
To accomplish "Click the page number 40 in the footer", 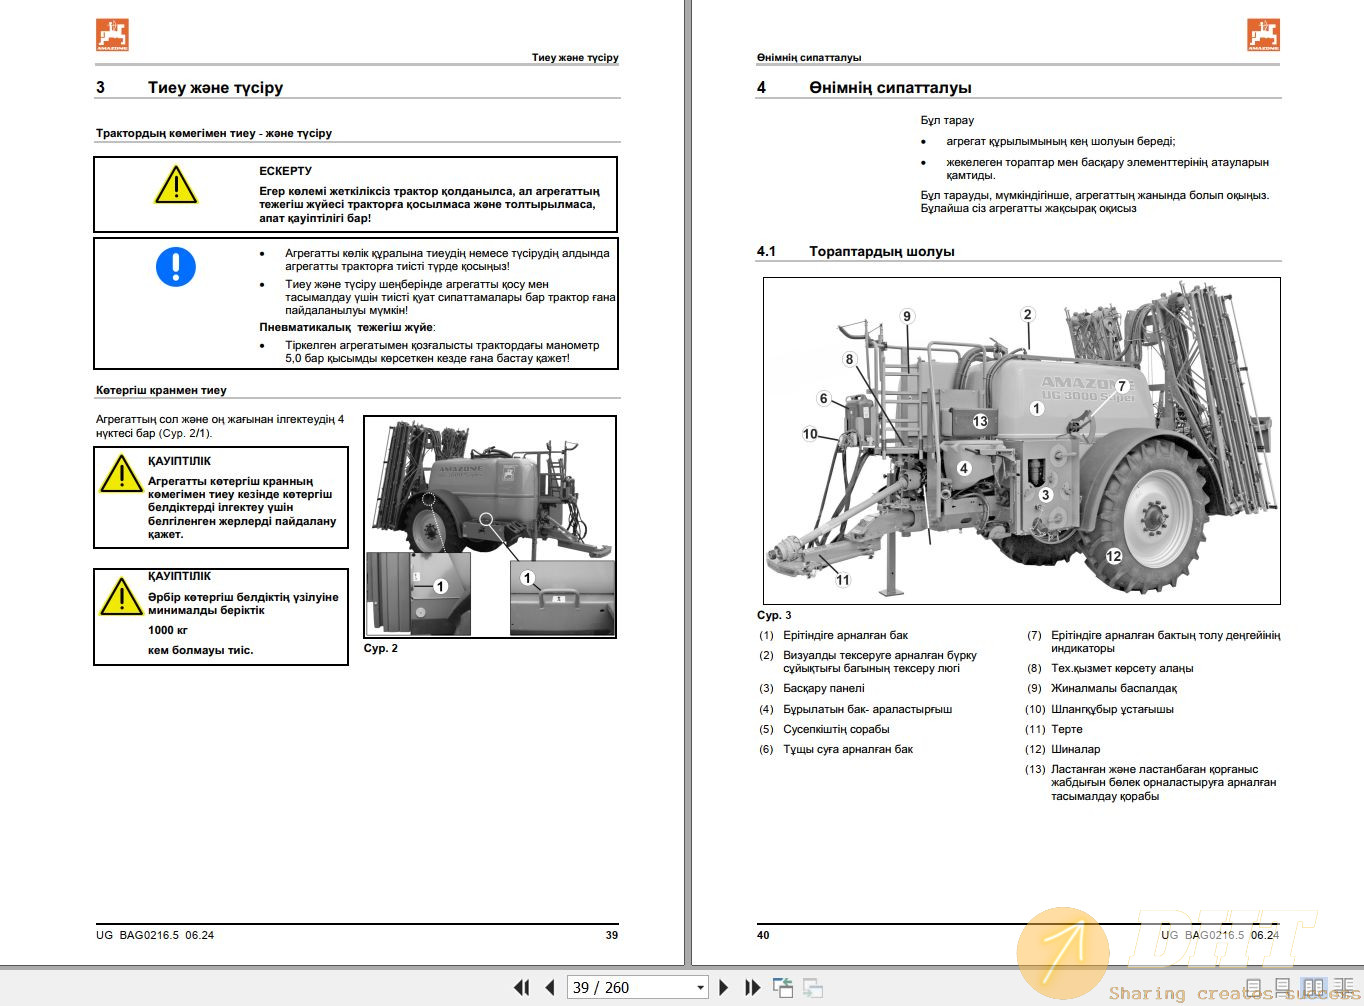I will coord(763,935).
